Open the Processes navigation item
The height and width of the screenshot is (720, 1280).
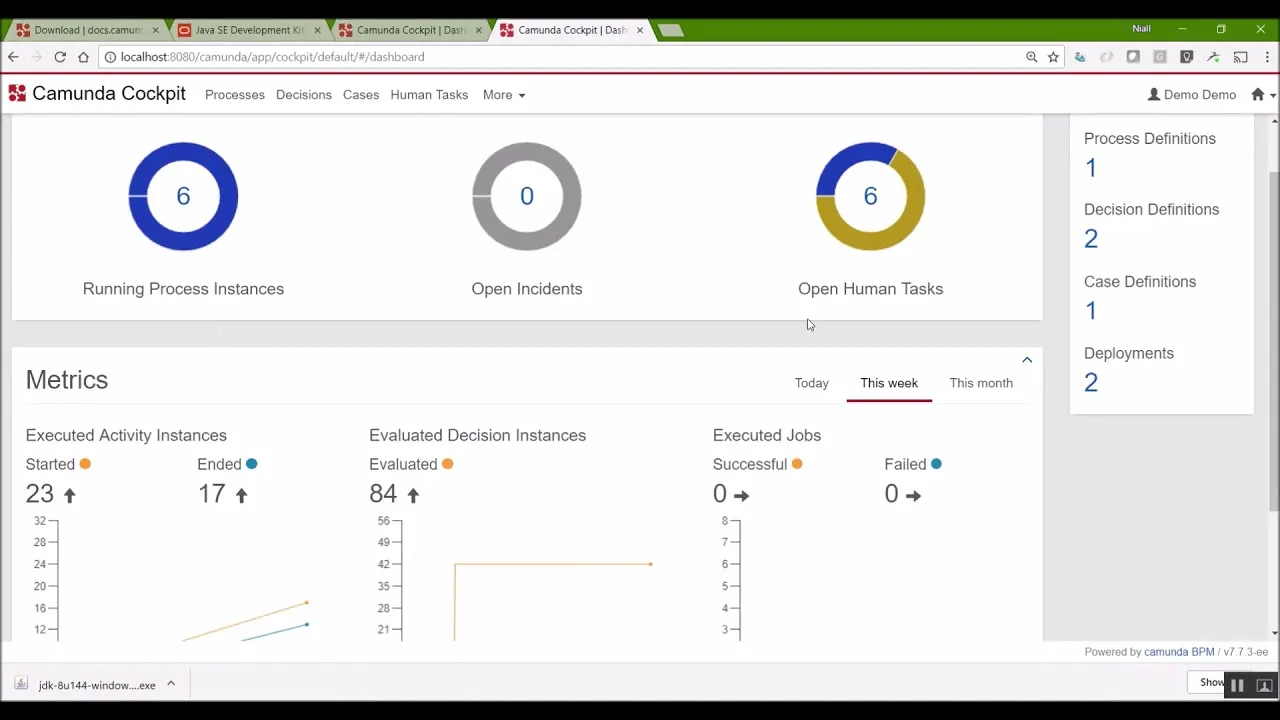[235, 95]
